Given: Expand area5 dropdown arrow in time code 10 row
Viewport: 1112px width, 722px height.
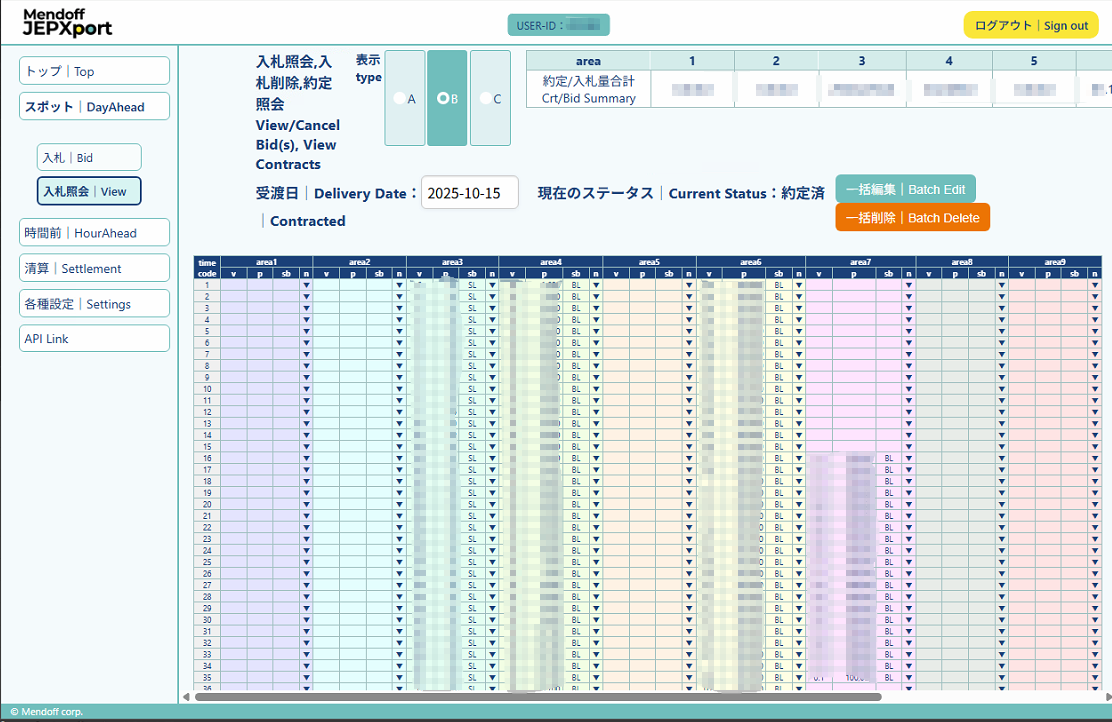Looking at the screenshot, I should 689,389.
